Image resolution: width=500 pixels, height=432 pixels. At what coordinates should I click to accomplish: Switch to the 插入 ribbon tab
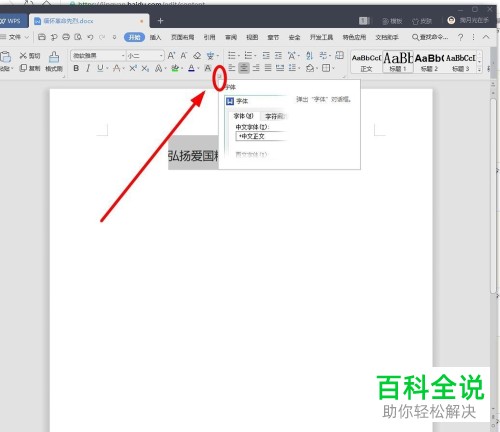(x=155, y=37)
